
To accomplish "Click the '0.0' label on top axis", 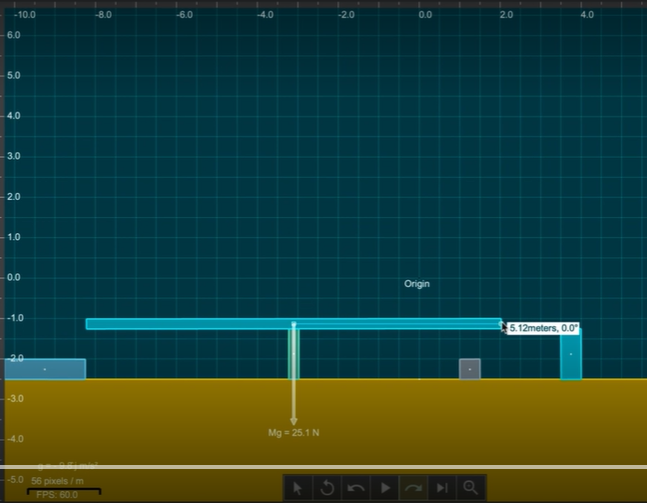I will tap(425, 15).
